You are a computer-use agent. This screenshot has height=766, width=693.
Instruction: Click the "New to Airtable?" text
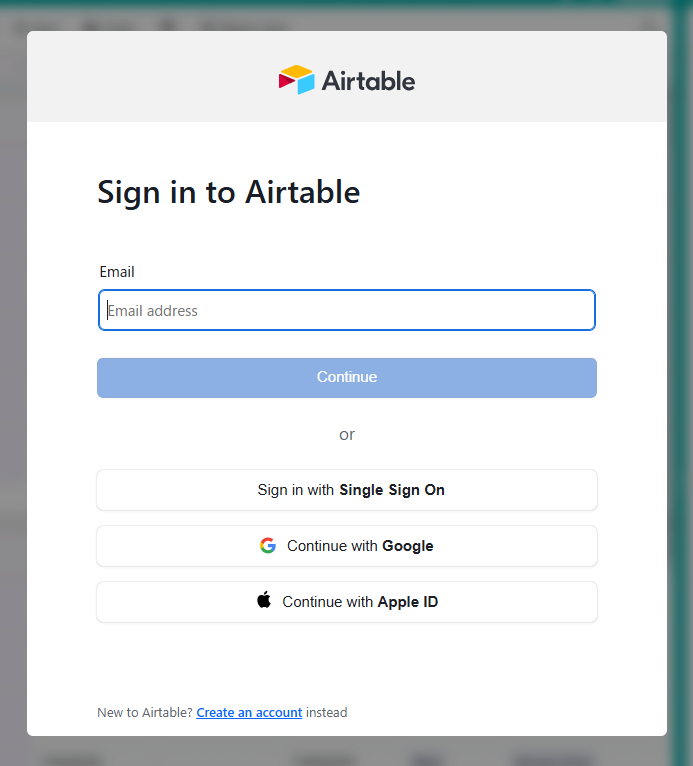click(x=144, y=713)
